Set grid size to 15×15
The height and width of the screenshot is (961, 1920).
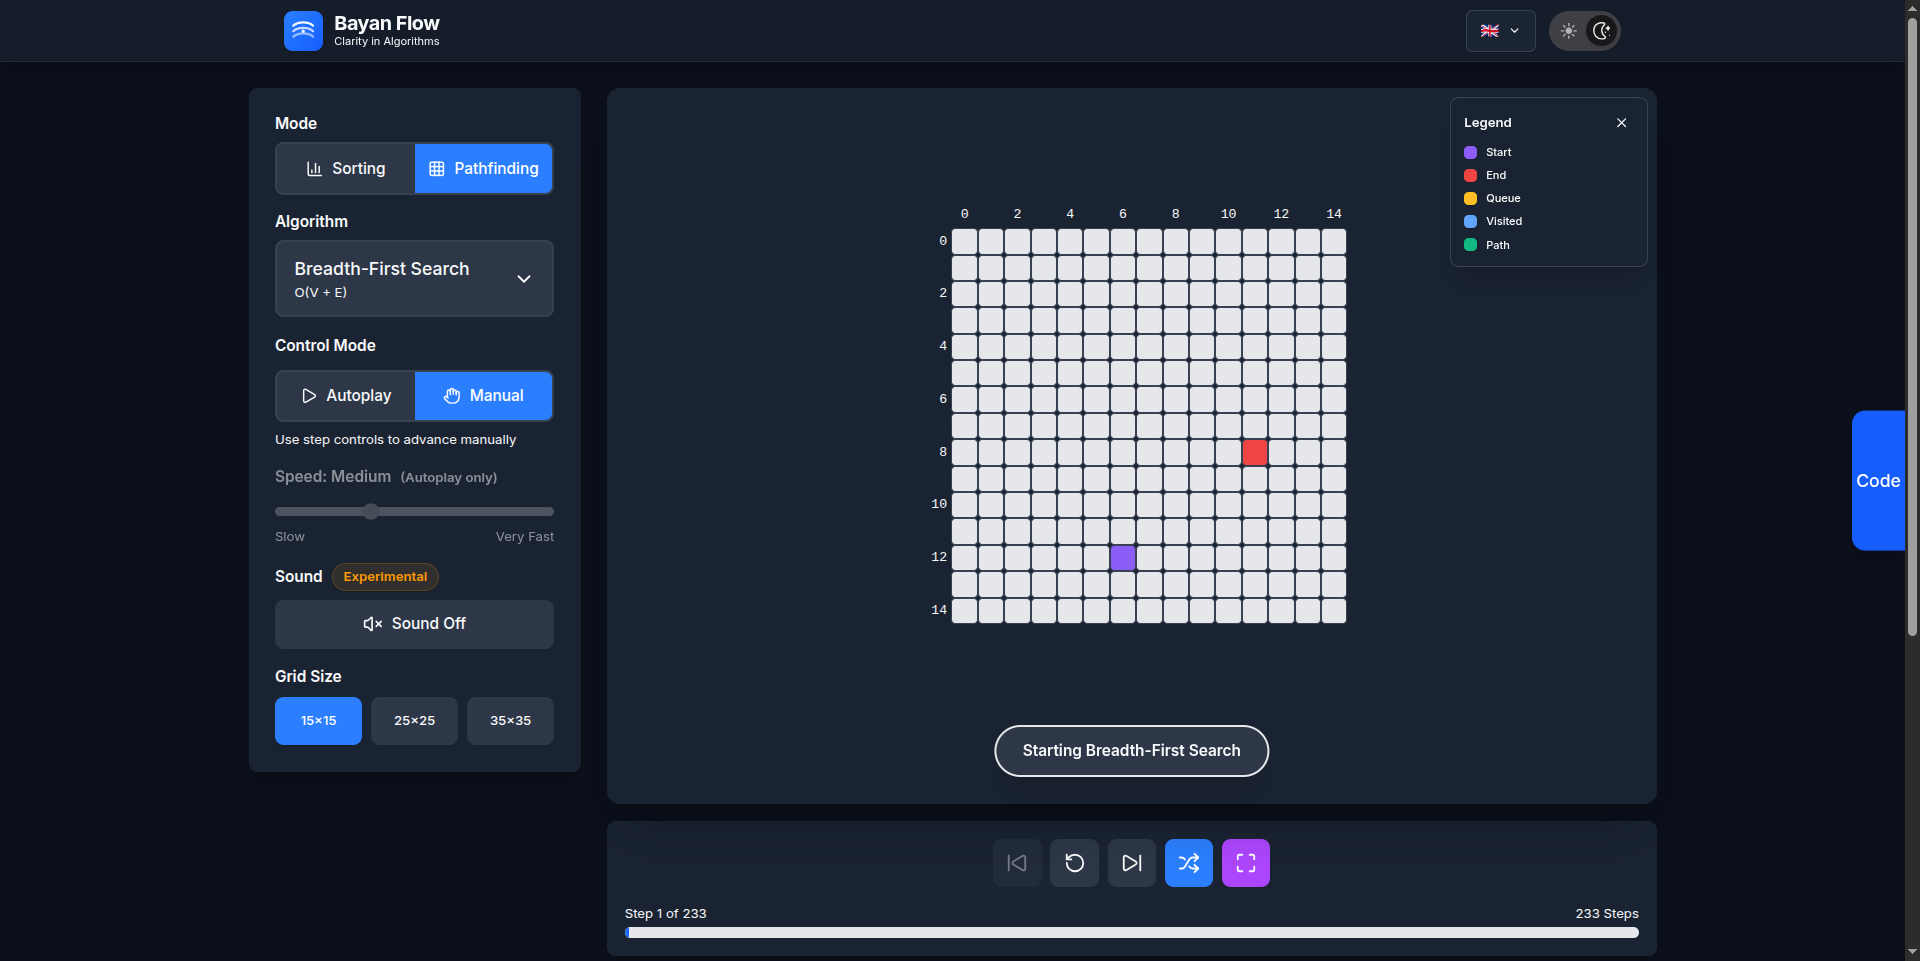pos(318,721)
